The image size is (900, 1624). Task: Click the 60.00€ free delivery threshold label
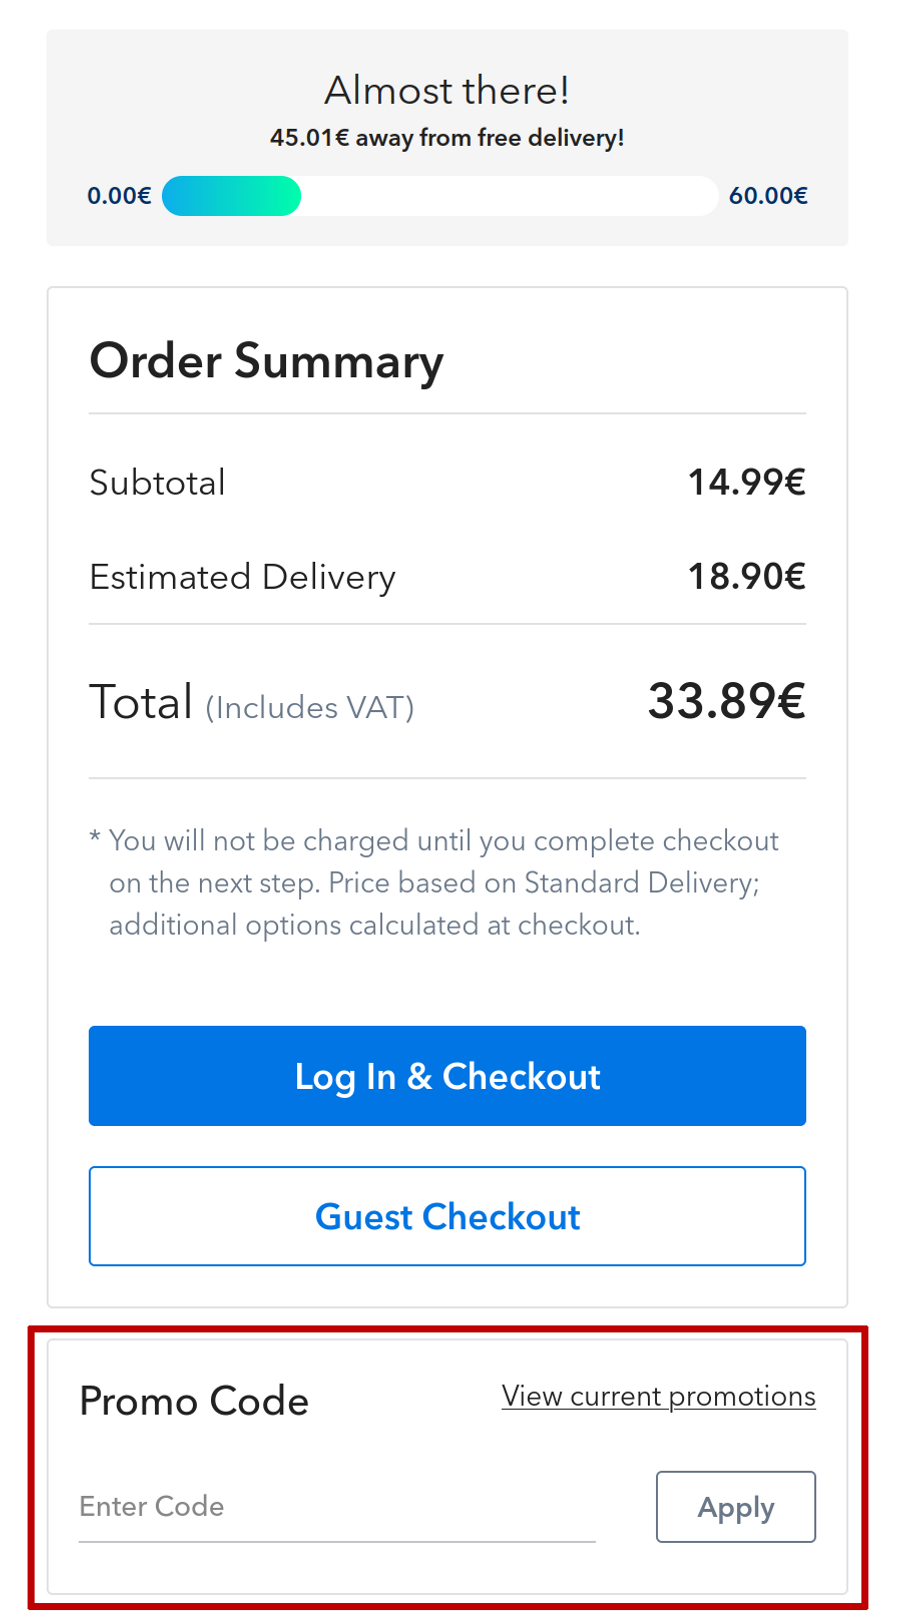[768, 196]
